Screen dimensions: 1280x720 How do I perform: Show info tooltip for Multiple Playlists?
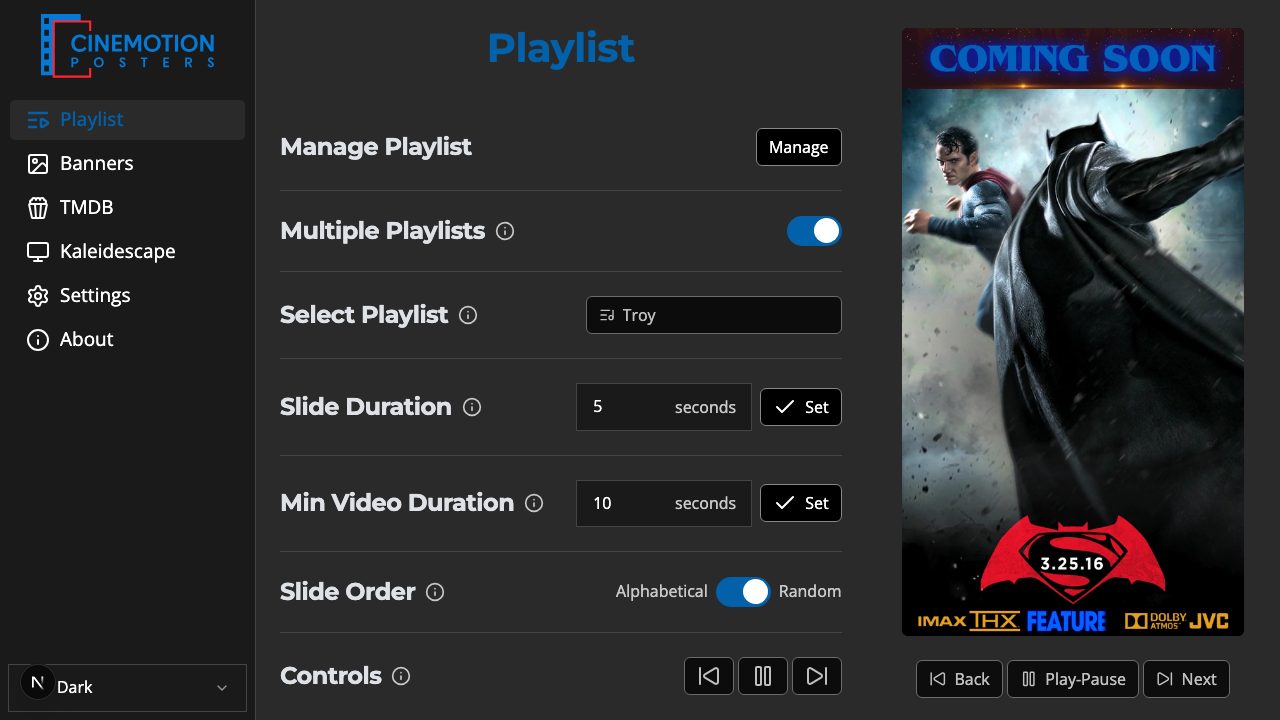(x=505, y=232)
